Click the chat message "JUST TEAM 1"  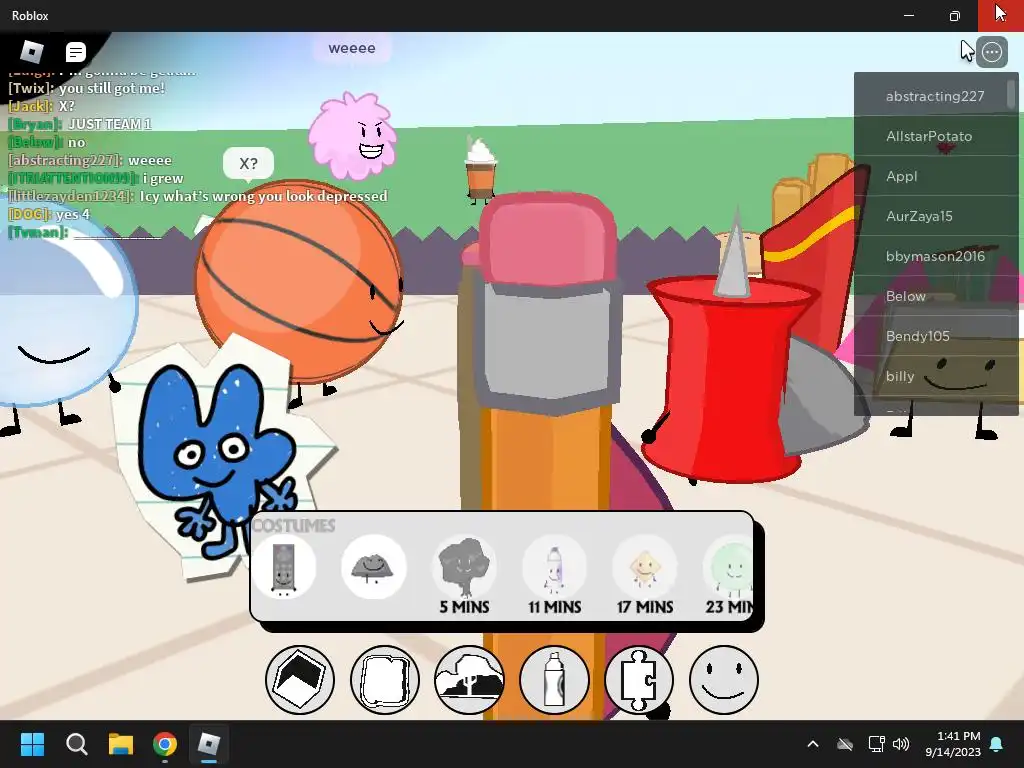(x=110, y=124)
